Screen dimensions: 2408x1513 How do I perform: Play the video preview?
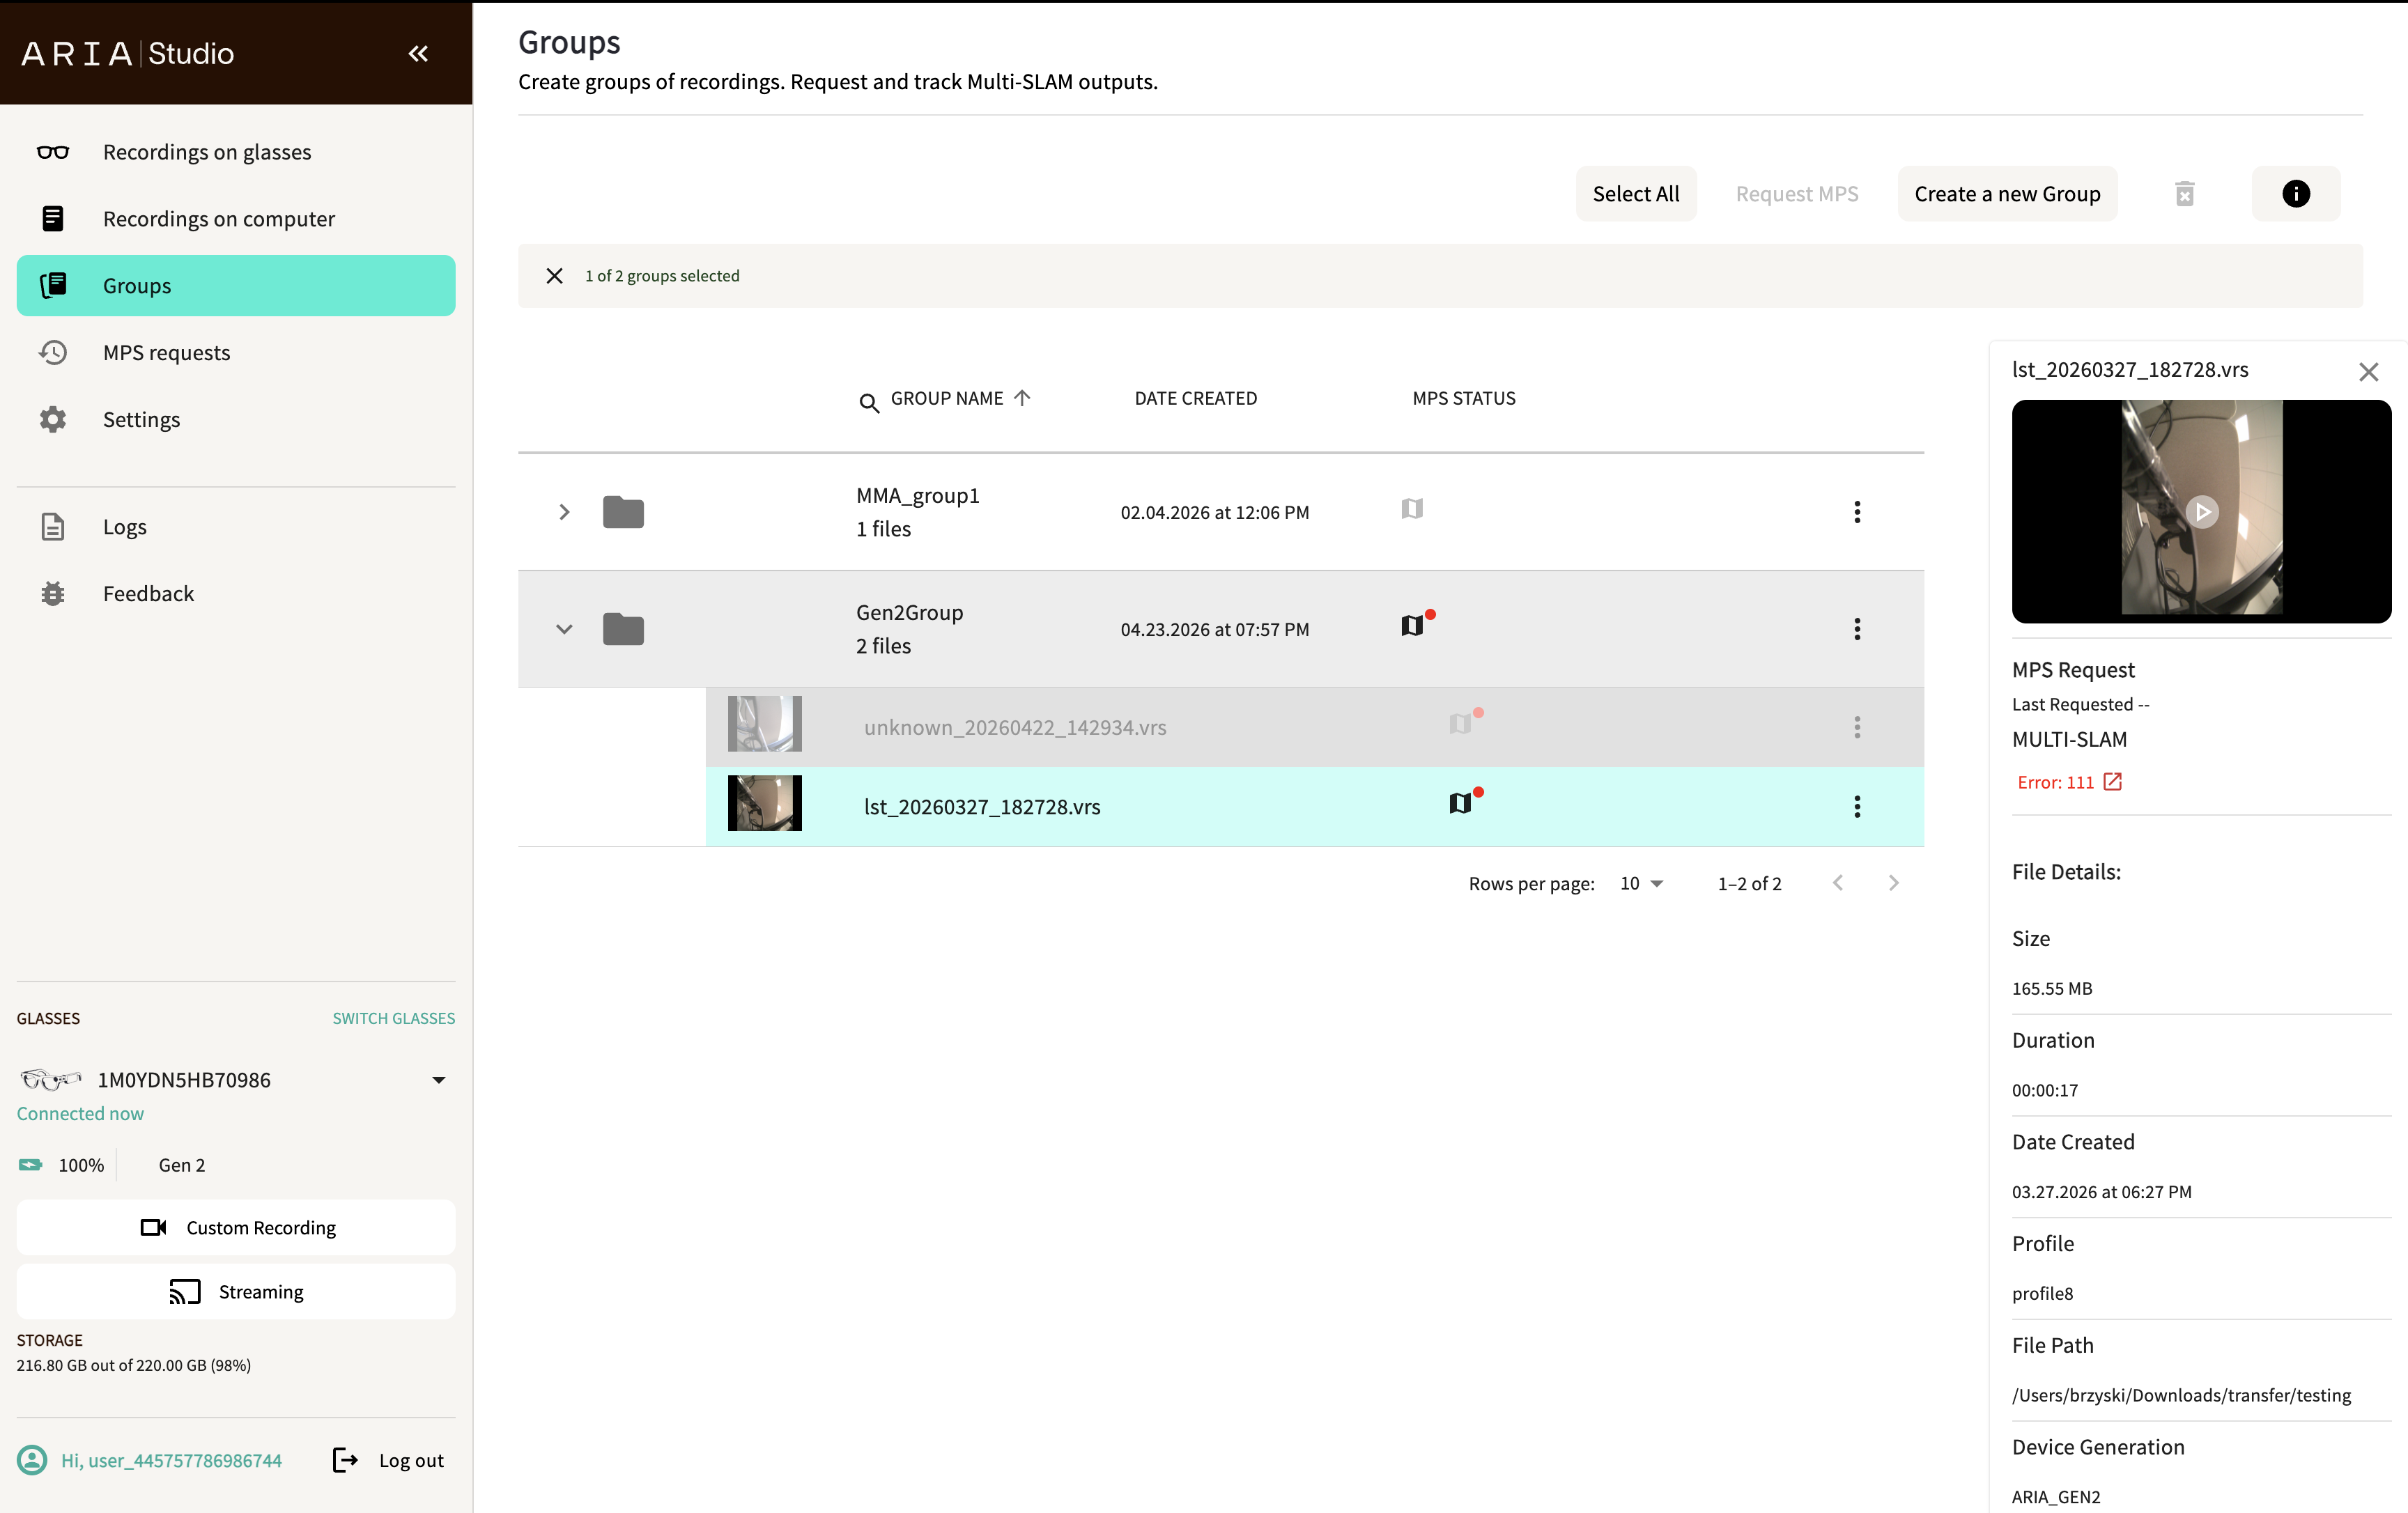(2201, 512)
